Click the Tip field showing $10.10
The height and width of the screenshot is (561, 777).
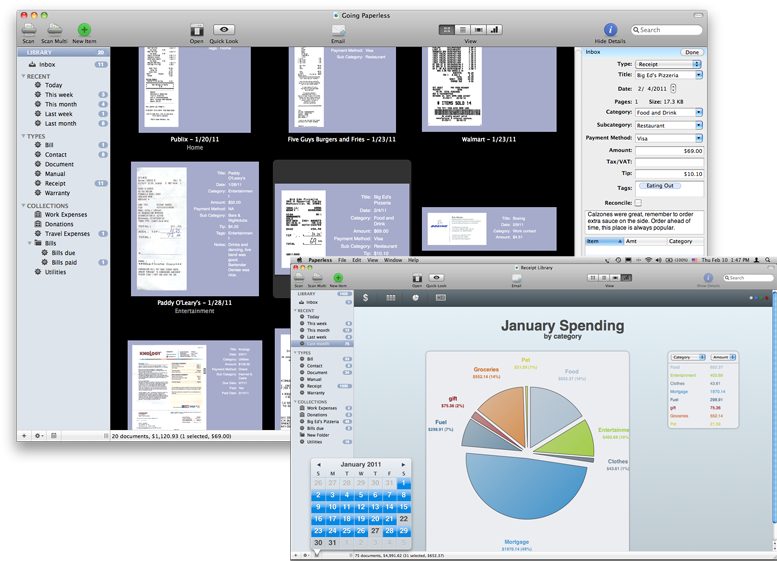coord(669,174)
